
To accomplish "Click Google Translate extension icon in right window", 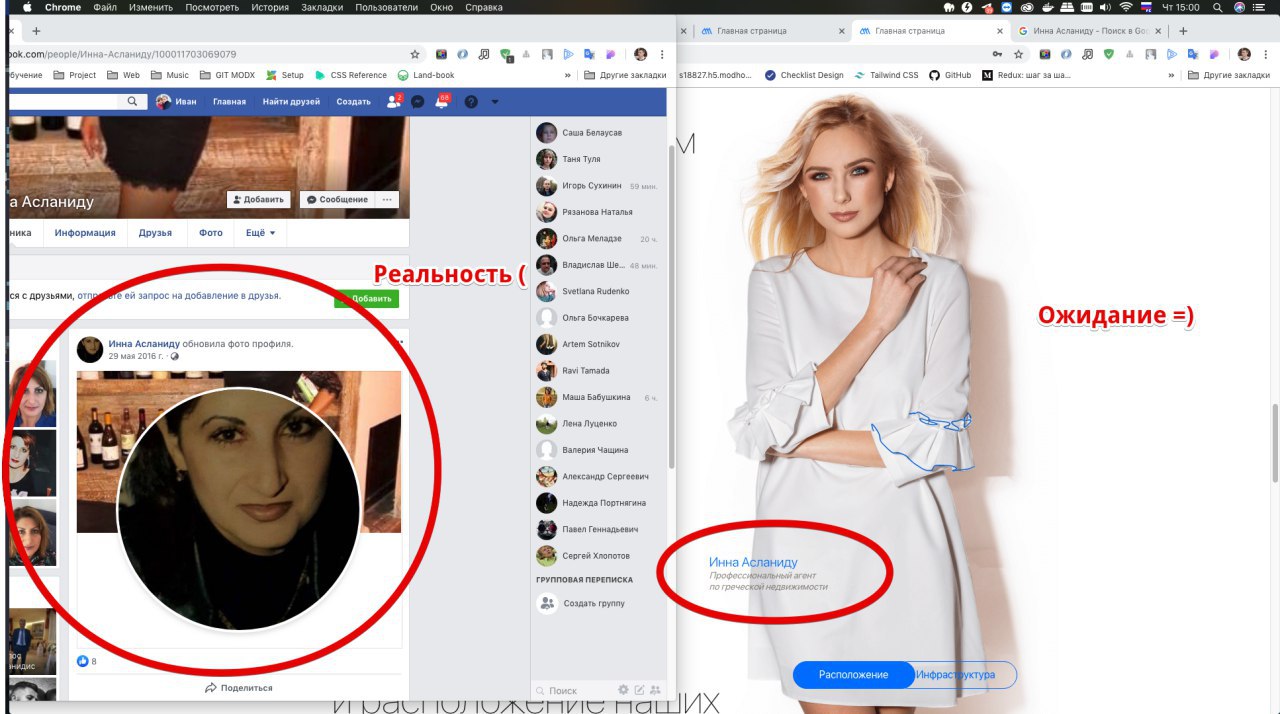I will (x=1194, y=54).
